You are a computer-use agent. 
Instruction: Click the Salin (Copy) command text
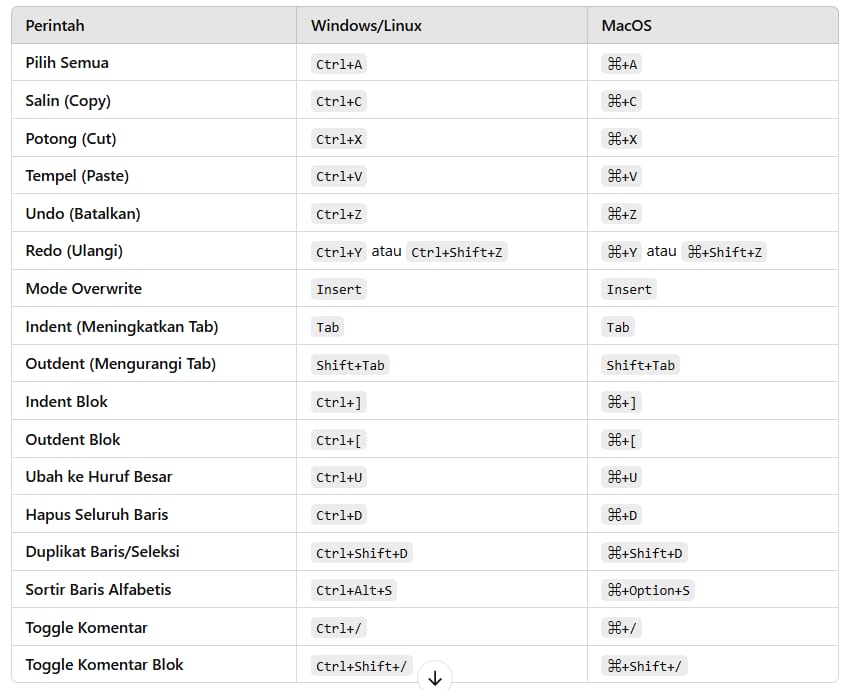pyautogui.click(x=68, y=101)
